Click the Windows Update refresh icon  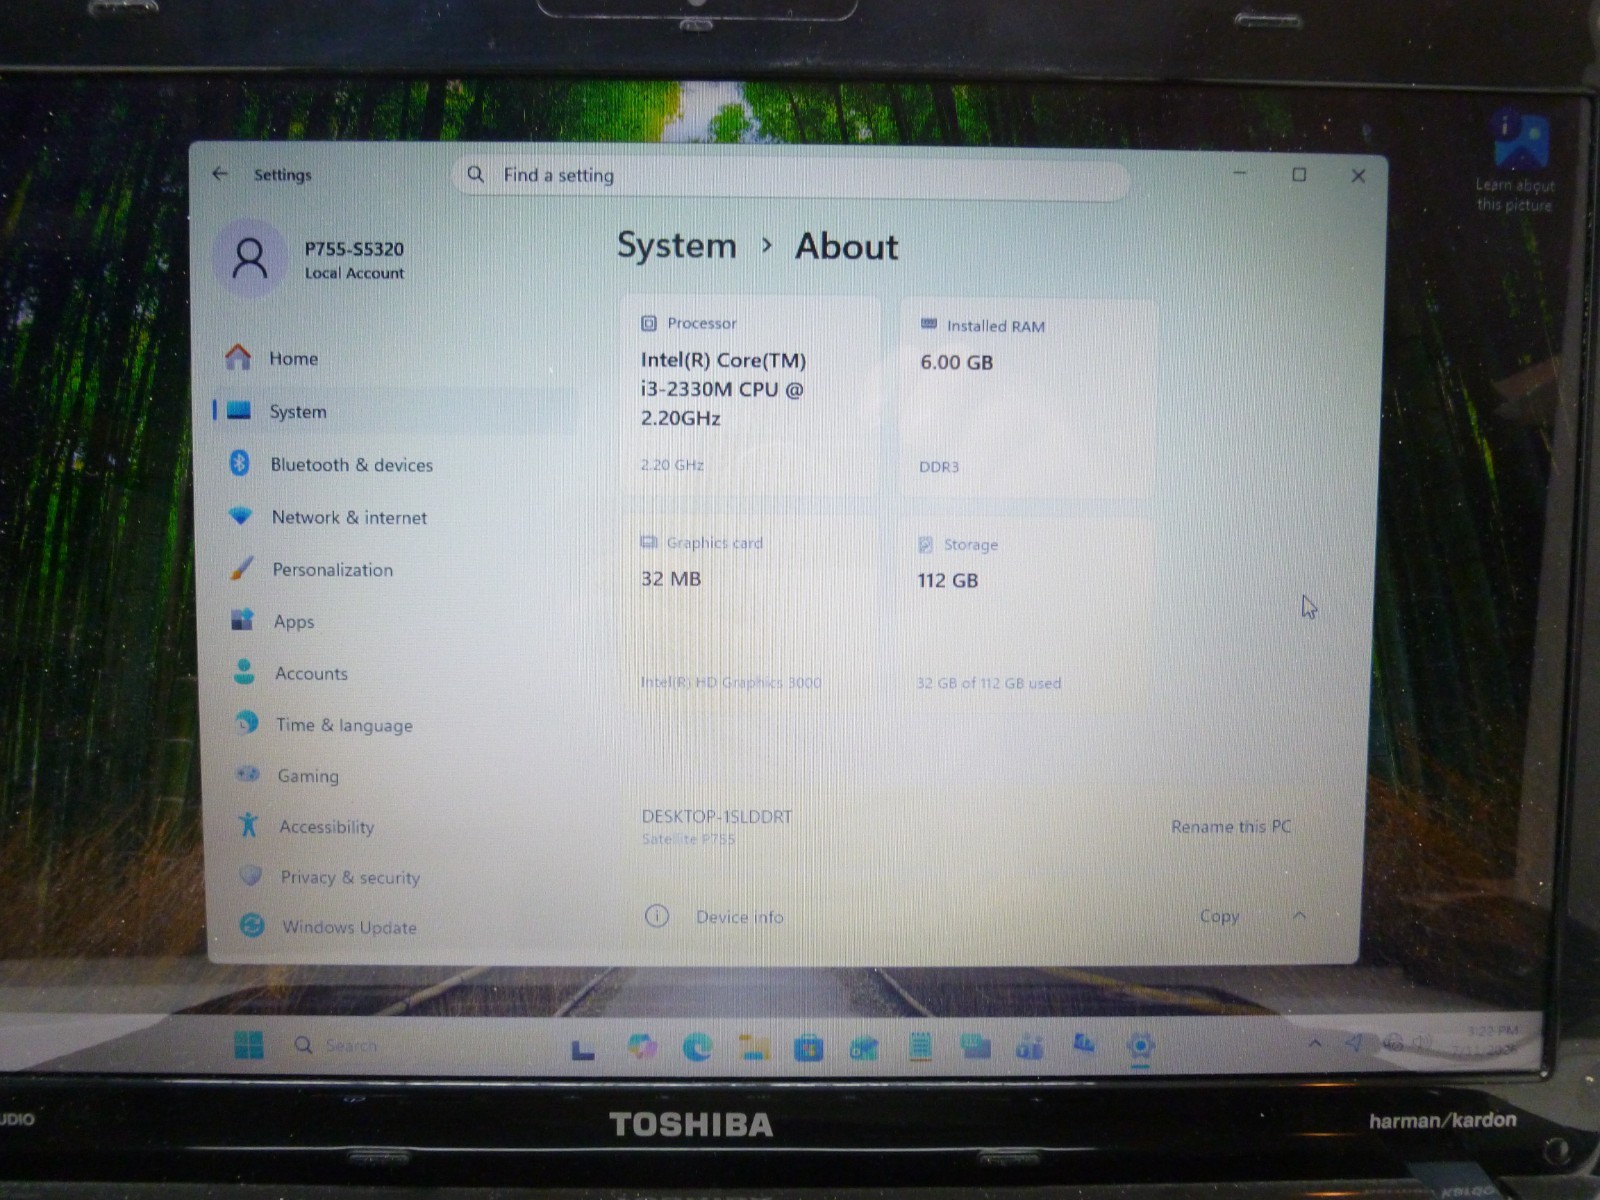pyautogui.click(x=252, y=925)
